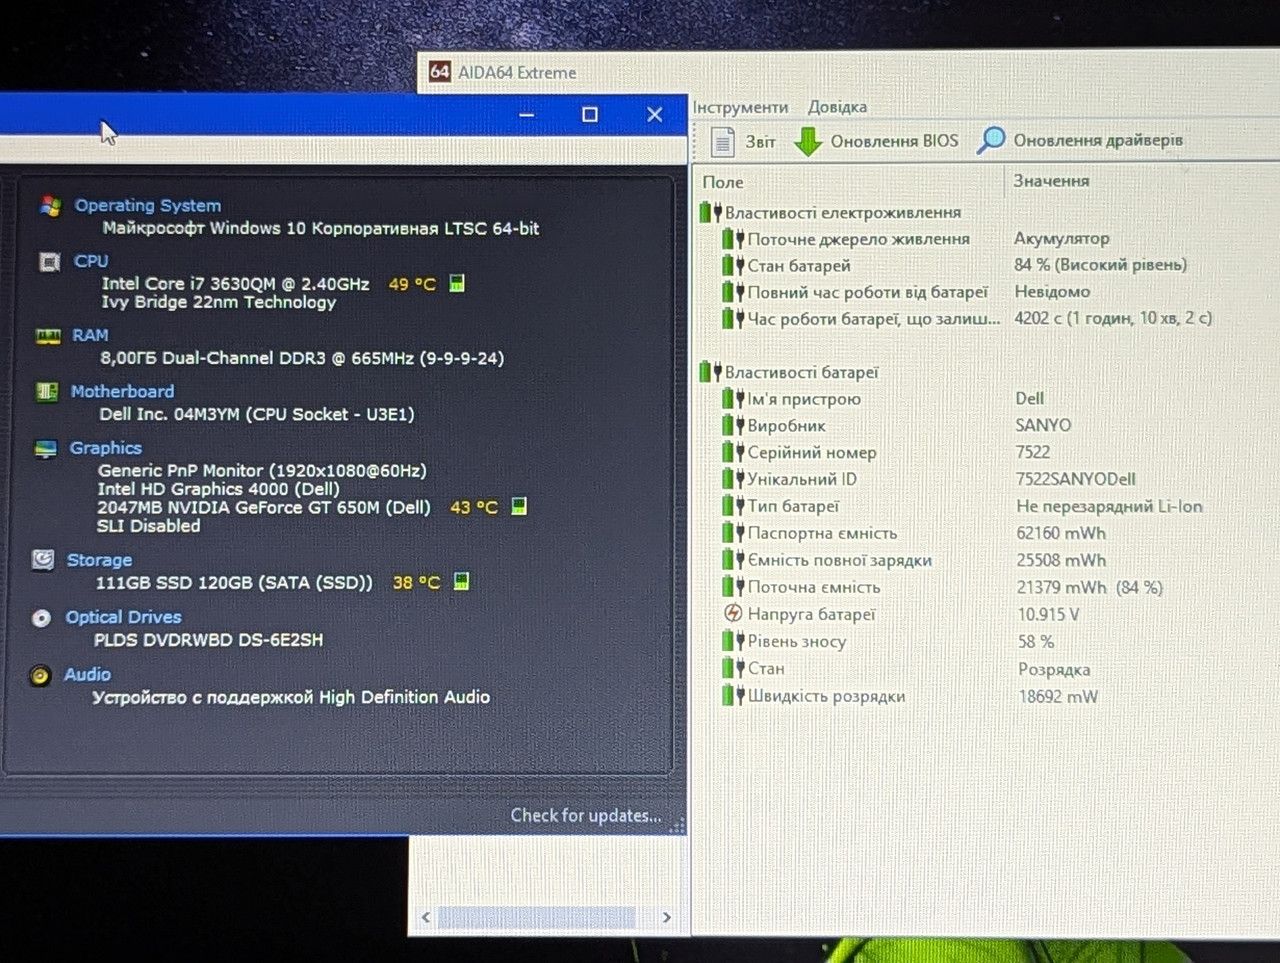Click the battery icon beside Властивості електроживлення
Viewport: 1280px width, 963px height.
click(710, 212)
